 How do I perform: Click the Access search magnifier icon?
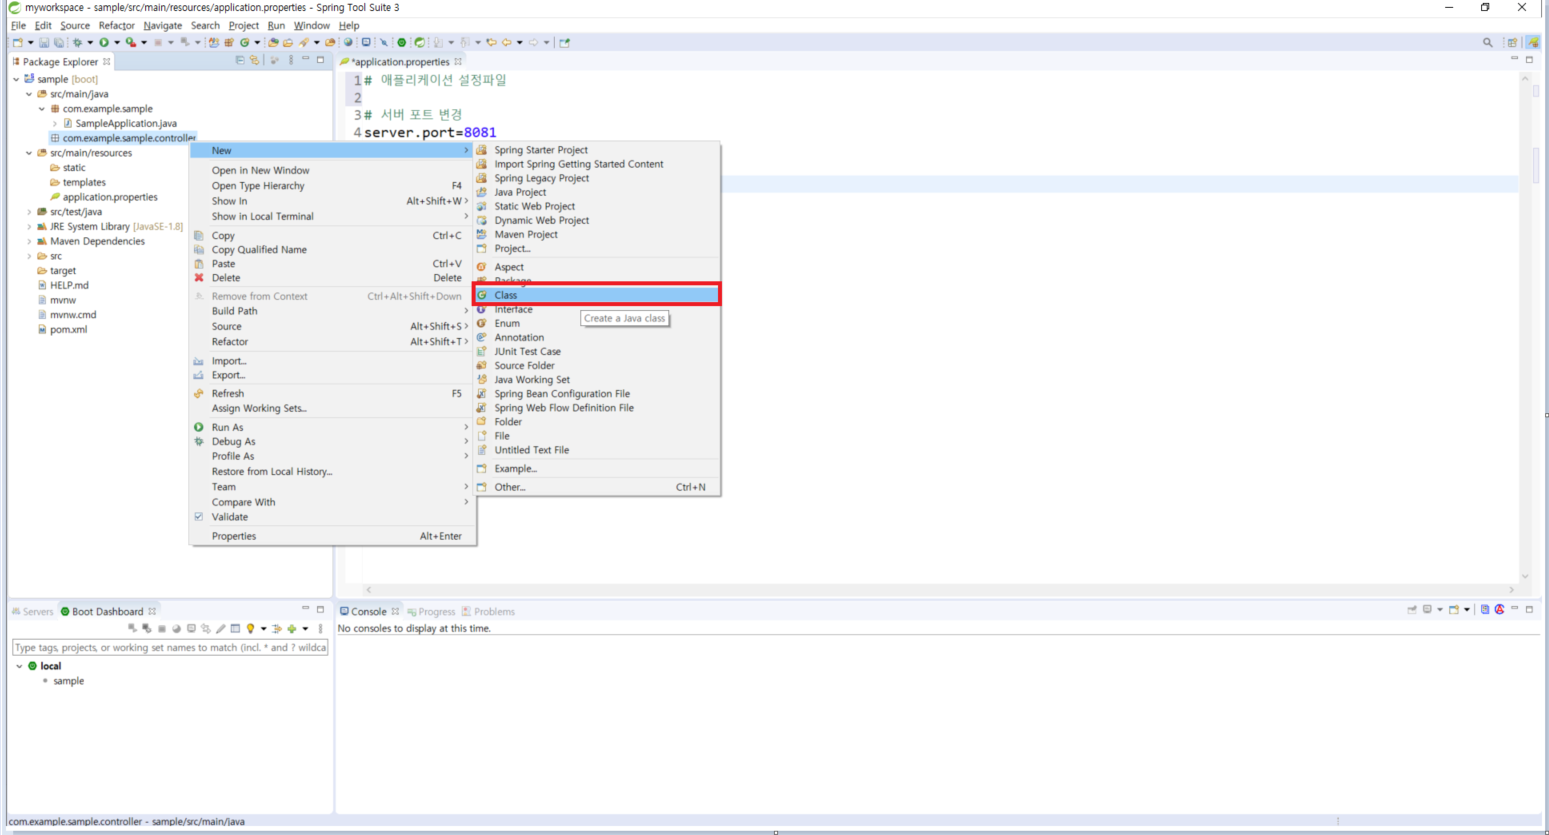[x=1488, y=42]
